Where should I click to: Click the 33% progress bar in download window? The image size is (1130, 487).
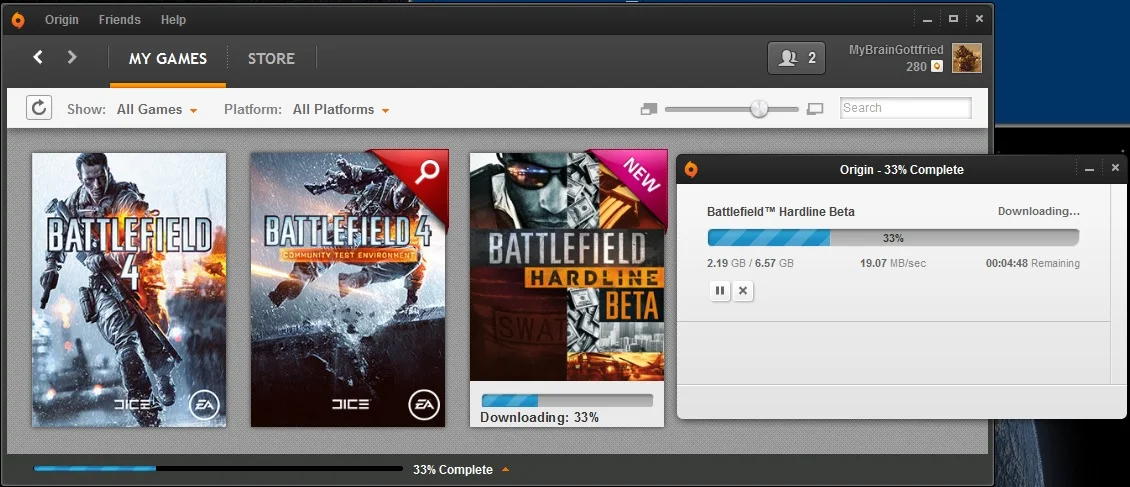[x=893, y=238]
